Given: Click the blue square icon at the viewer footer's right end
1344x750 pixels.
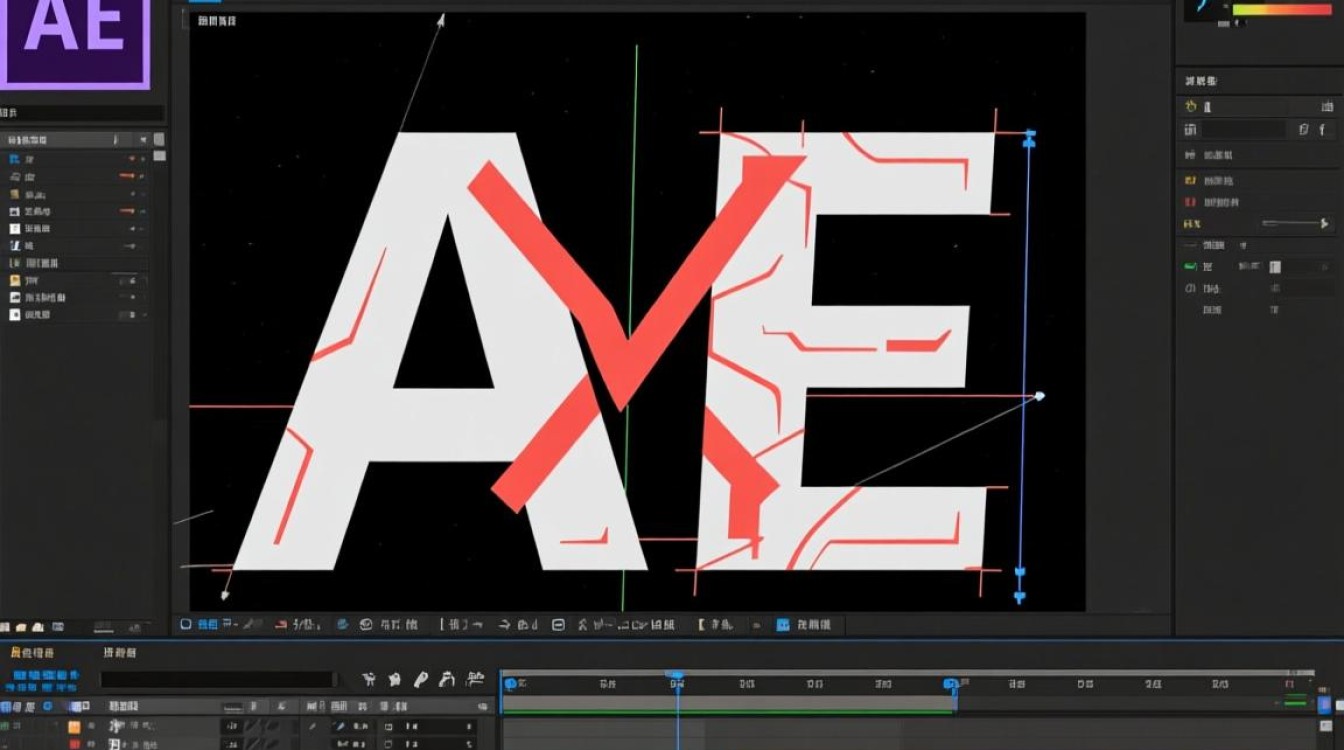Looking at the screenshot, I should 783,624.
